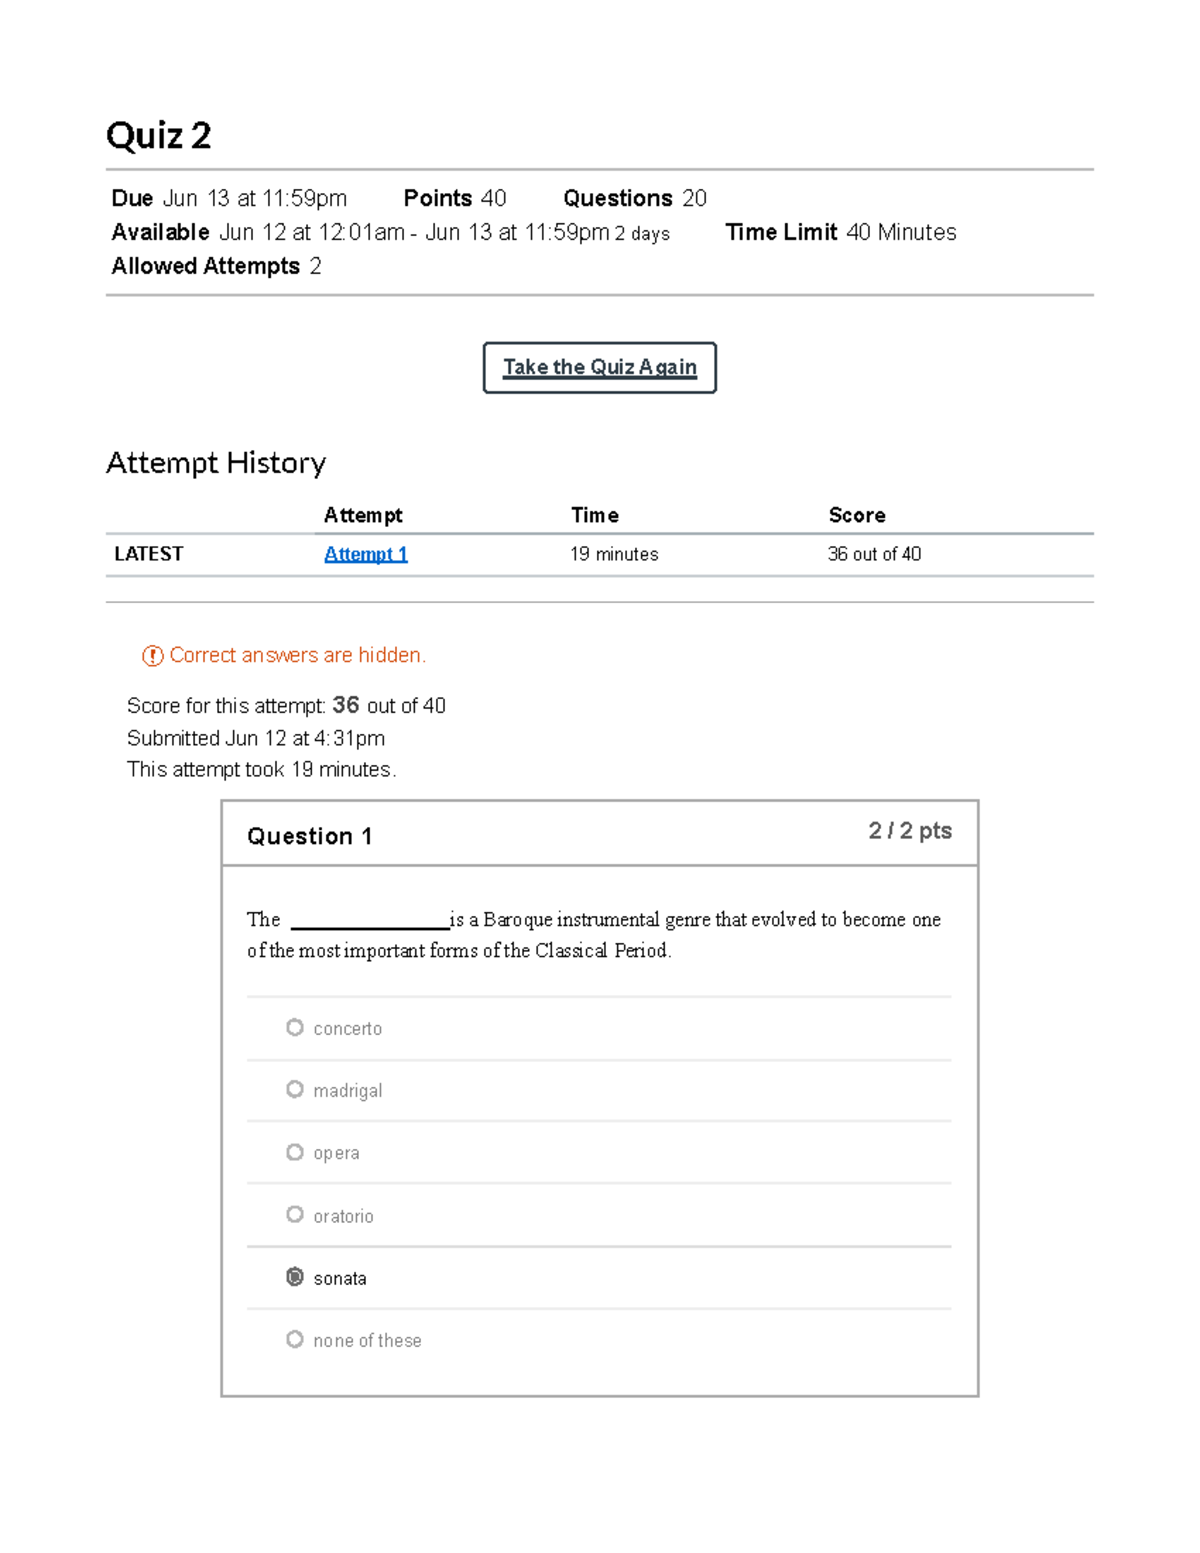Image resolution: width=1200 pixels, height=1553 pixels.
Task: Select the concerto radio button
Action: pyautogui.click(x=295, y=1027)
